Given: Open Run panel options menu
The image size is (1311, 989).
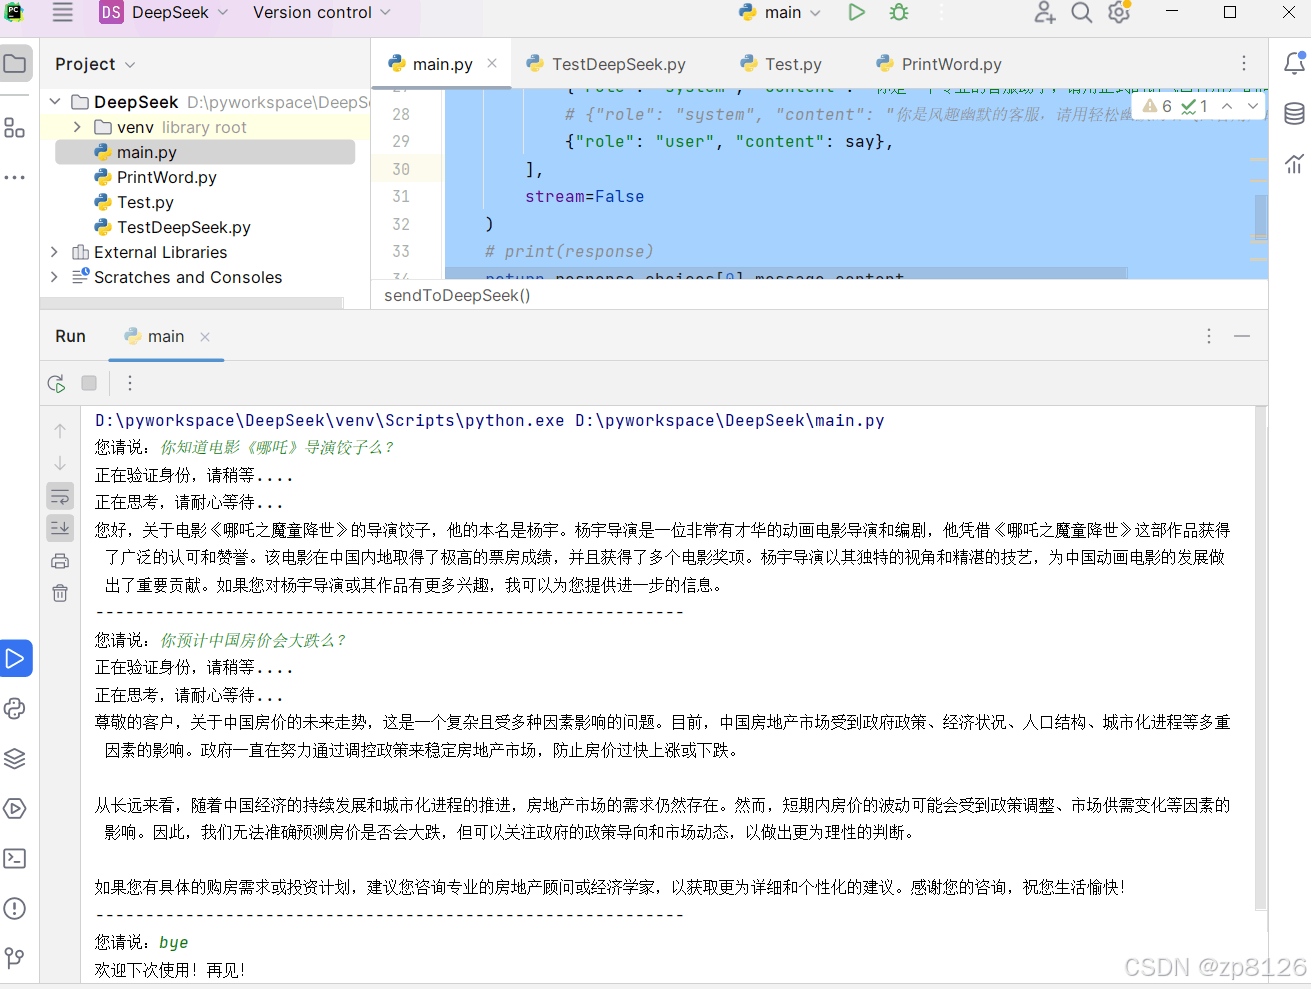Looking at the screenshot, I should (x=1209, y=336).
